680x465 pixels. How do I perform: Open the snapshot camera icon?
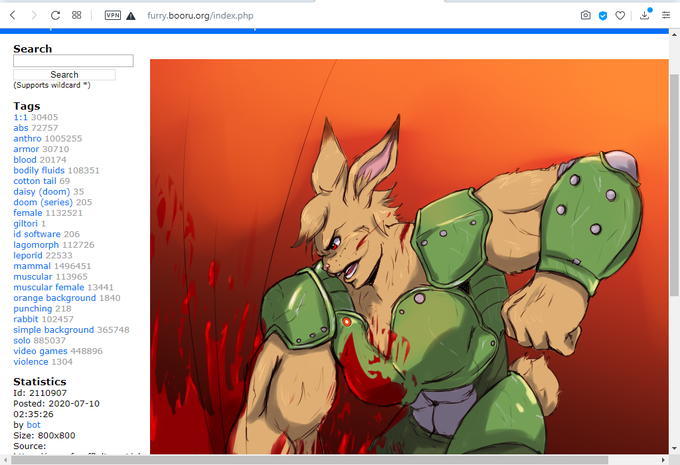(x=585, y=16)
